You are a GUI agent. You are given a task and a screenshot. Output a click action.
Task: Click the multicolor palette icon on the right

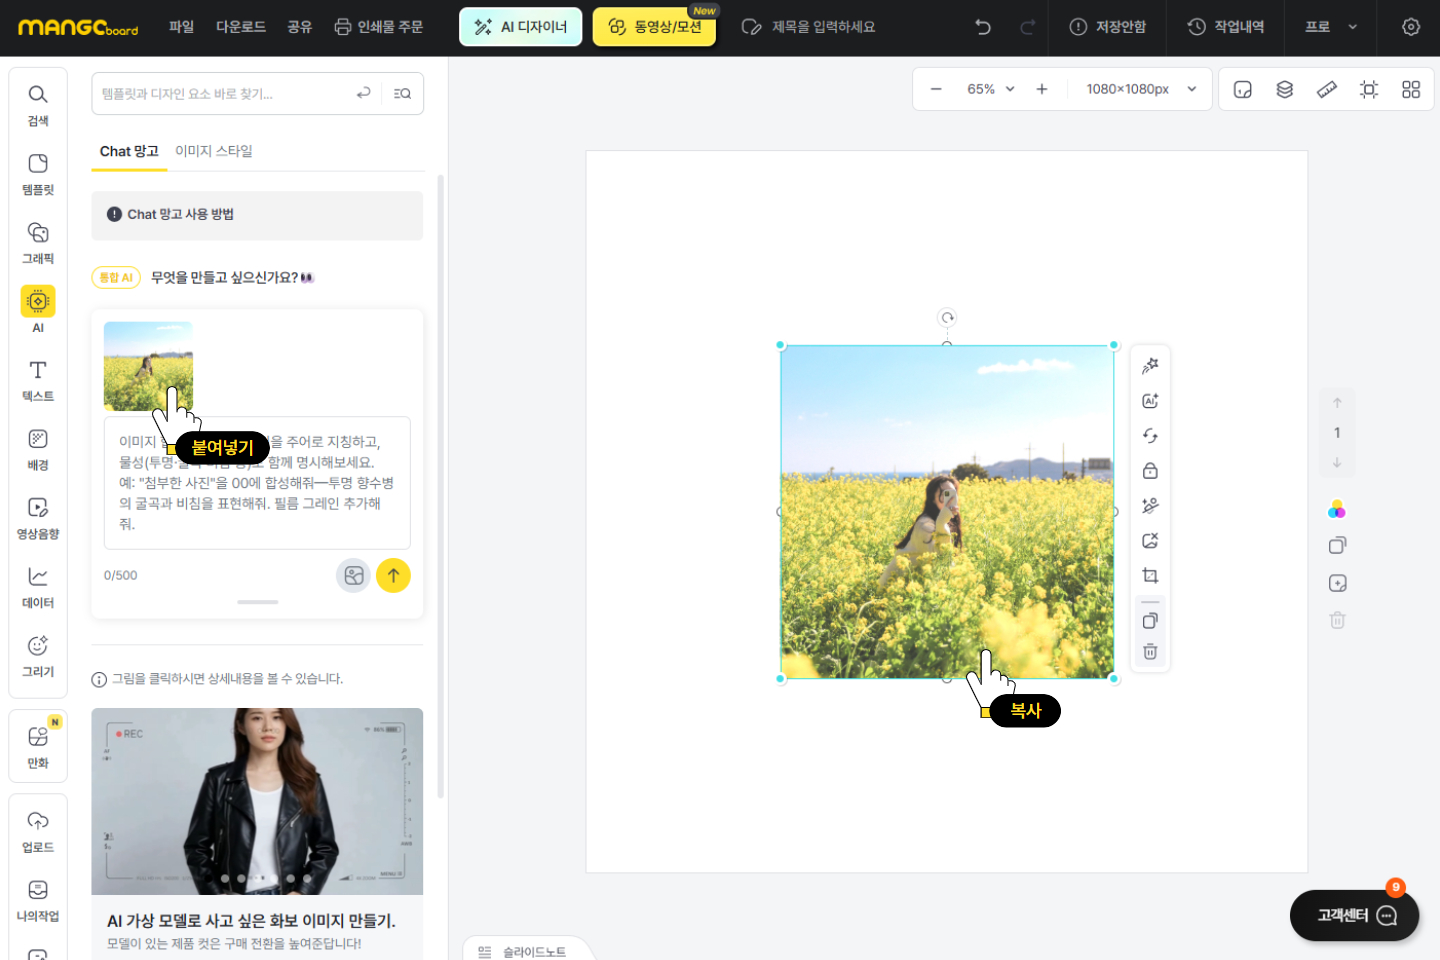tap(1337, 510)
